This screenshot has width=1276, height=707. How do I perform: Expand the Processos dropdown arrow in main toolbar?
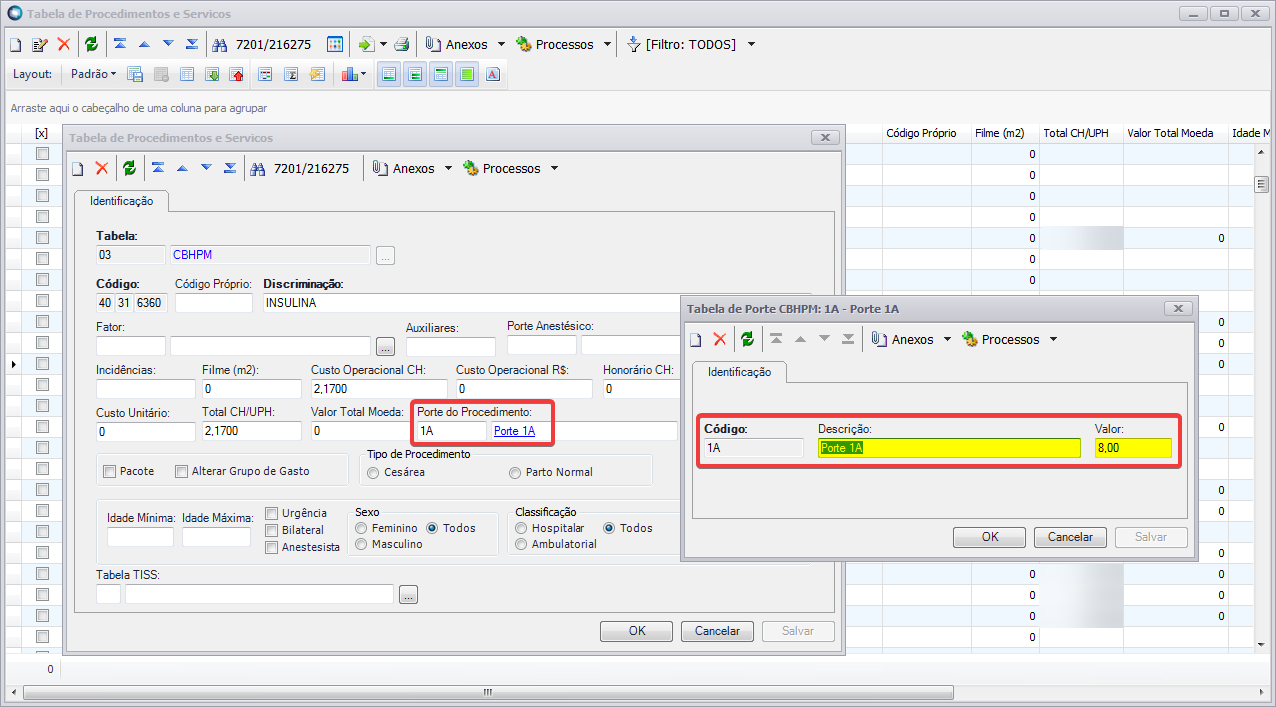click(x=607, y=45)
